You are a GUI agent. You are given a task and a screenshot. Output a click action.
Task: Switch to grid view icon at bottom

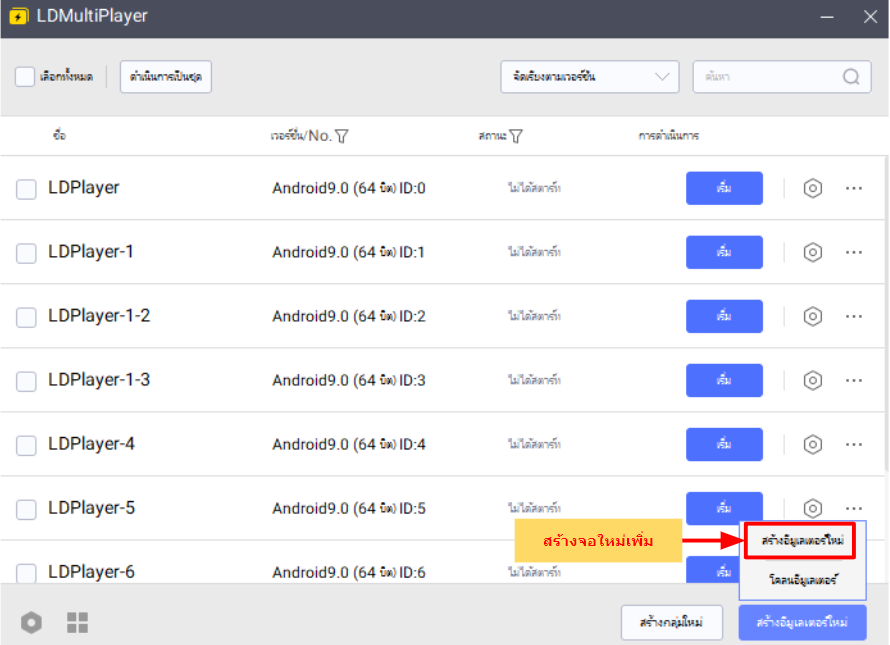[77, 622]
